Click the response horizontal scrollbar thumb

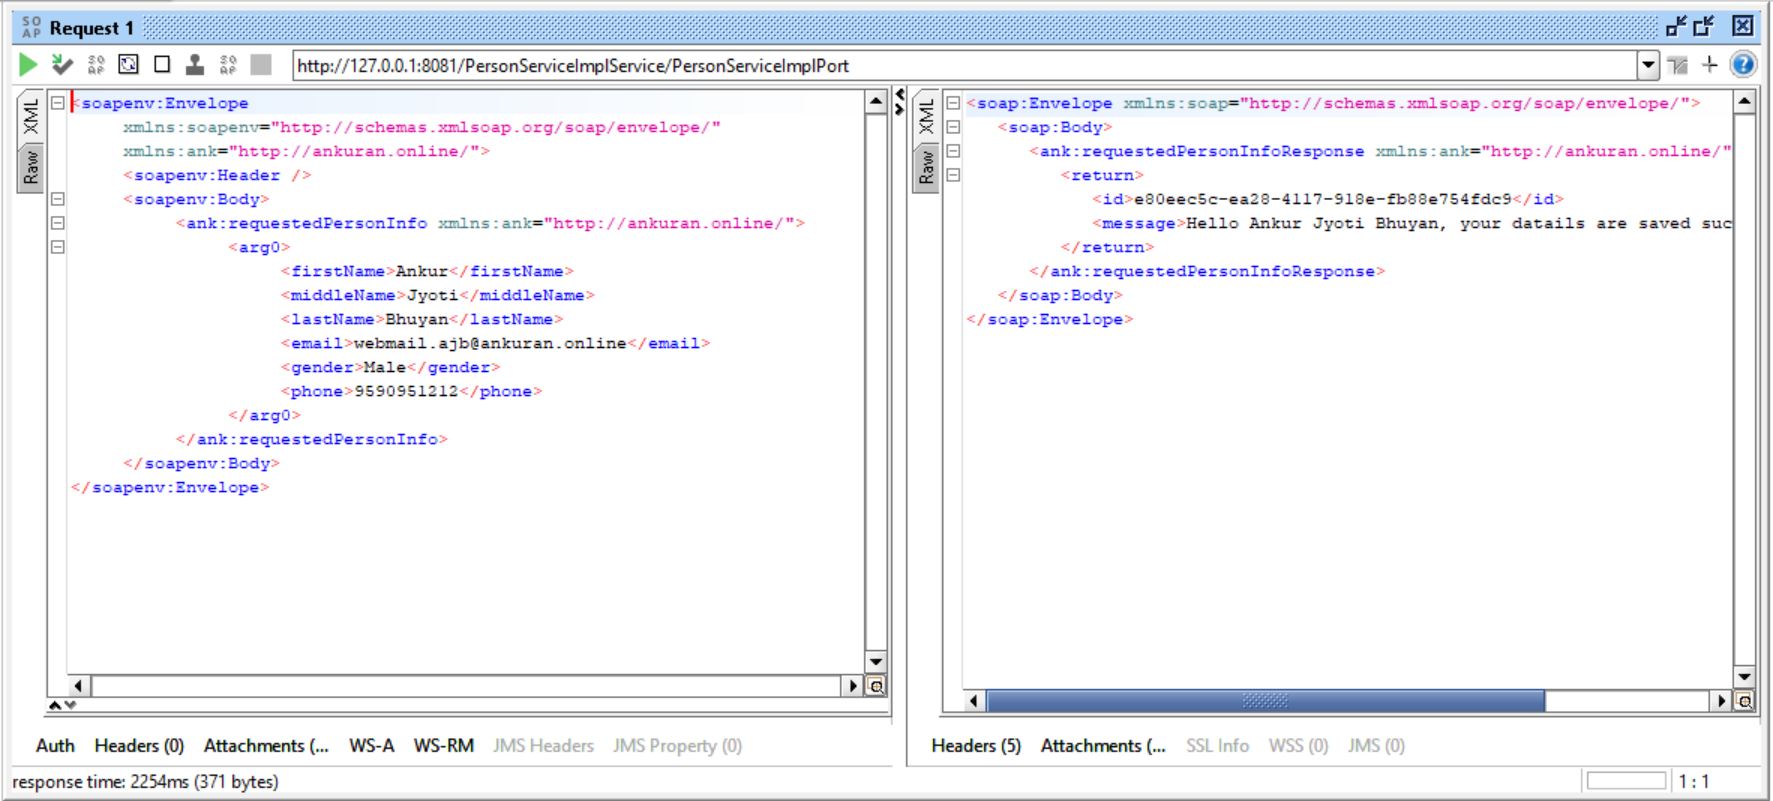pyautogui.click(x=1265, y=701)
